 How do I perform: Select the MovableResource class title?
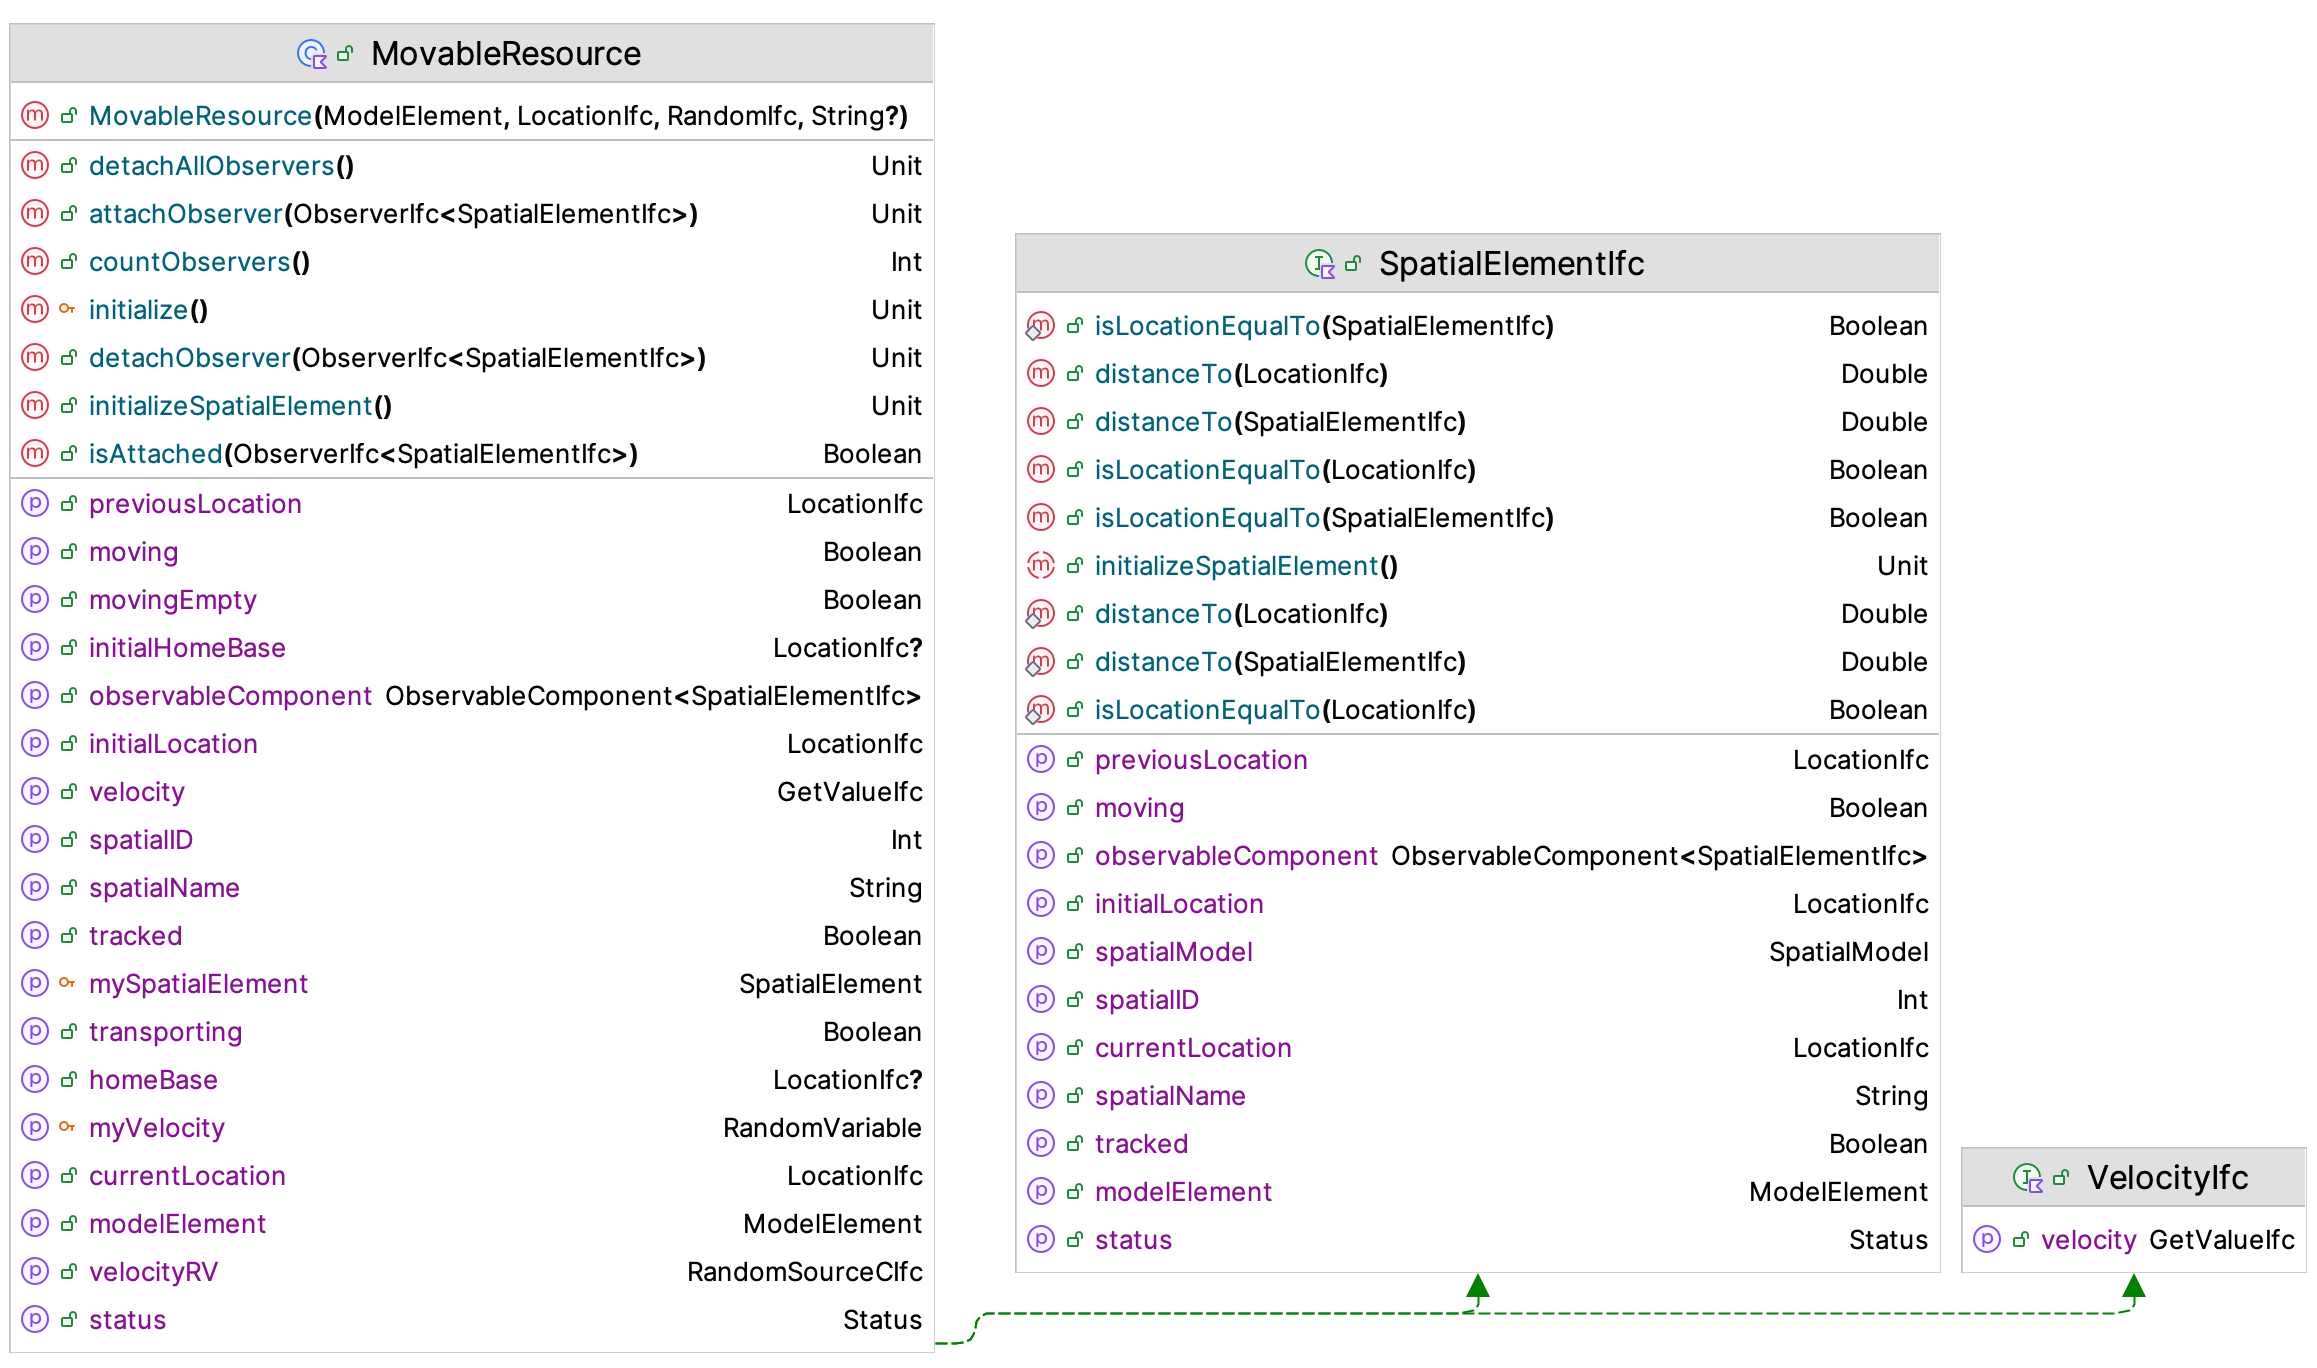tap(506, 54)
